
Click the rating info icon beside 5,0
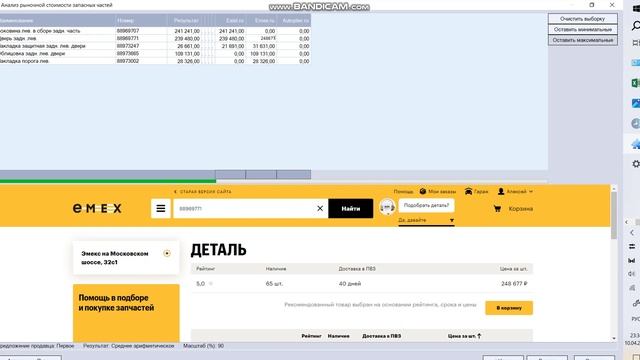[211, 283]
